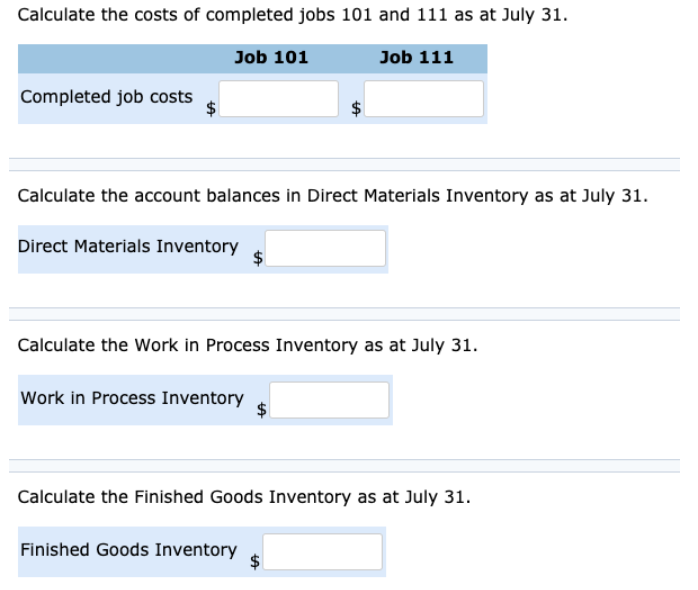Click the dollar sign before Job 101 field
This screenshot has height=590, width=698.
[x=211, y=108]
